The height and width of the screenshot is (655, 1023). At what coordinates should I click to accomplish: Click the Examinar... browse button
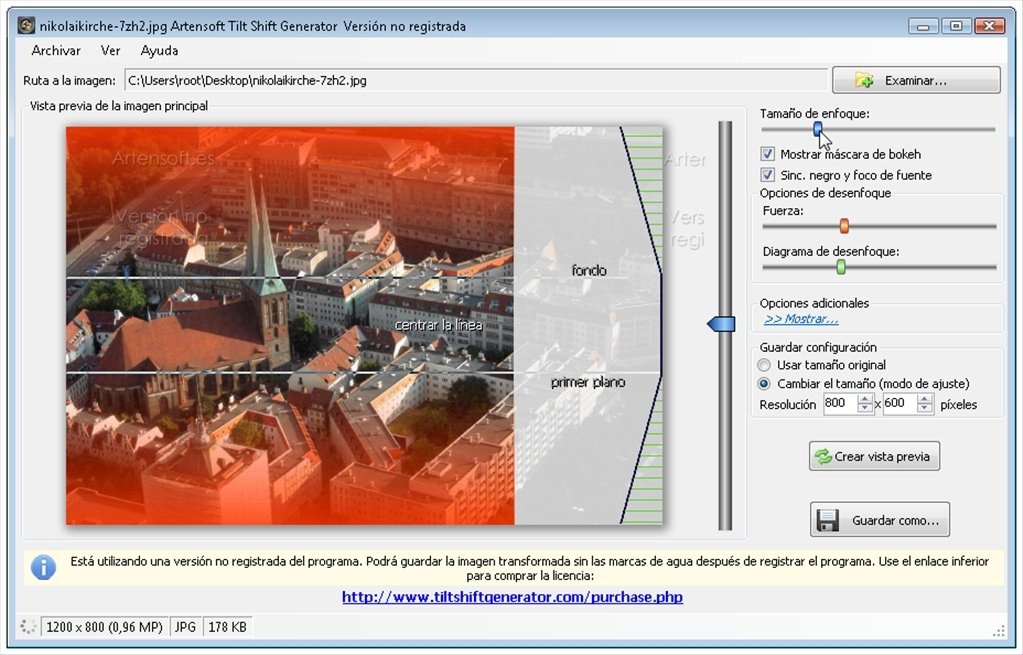916,80
